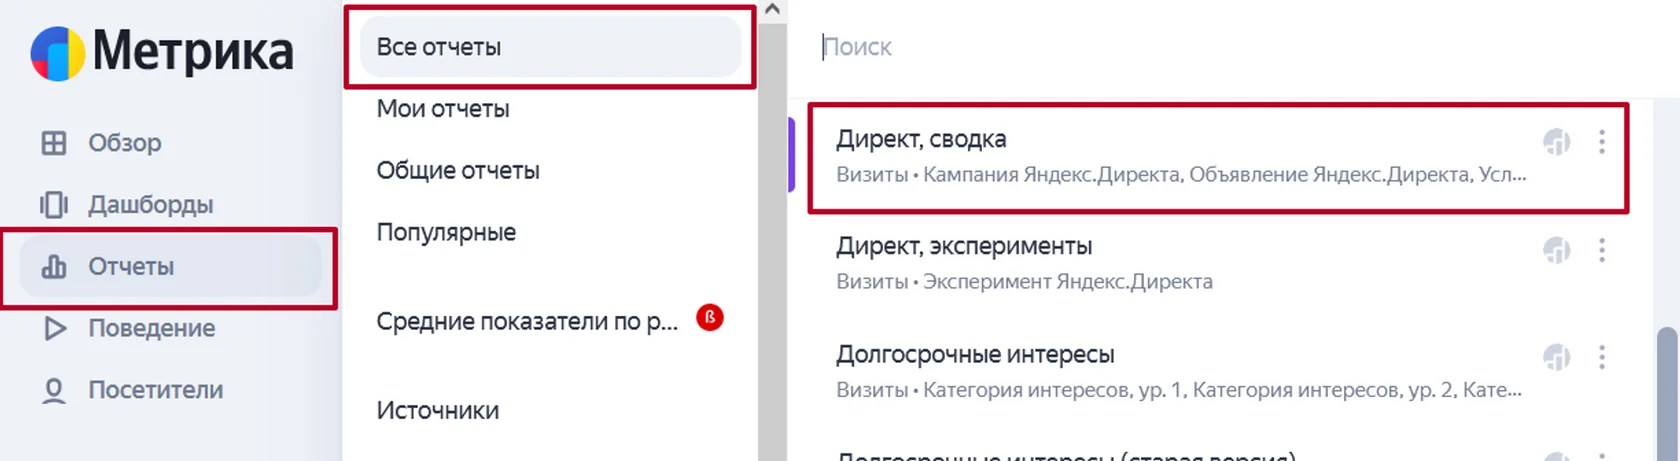Select Все отчеты category

(x=550, y=47)
